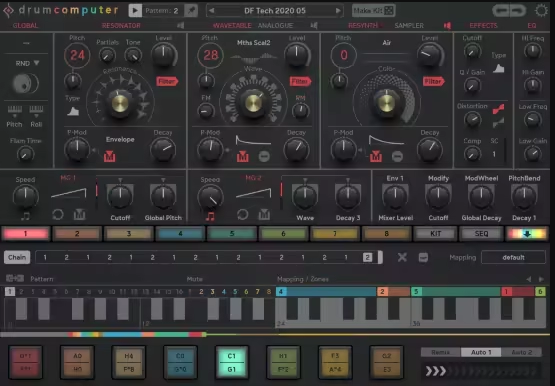Click the undo/redo arrows icon
The image size is (555, 386).
pyautogui.click(x=510, y=11)
